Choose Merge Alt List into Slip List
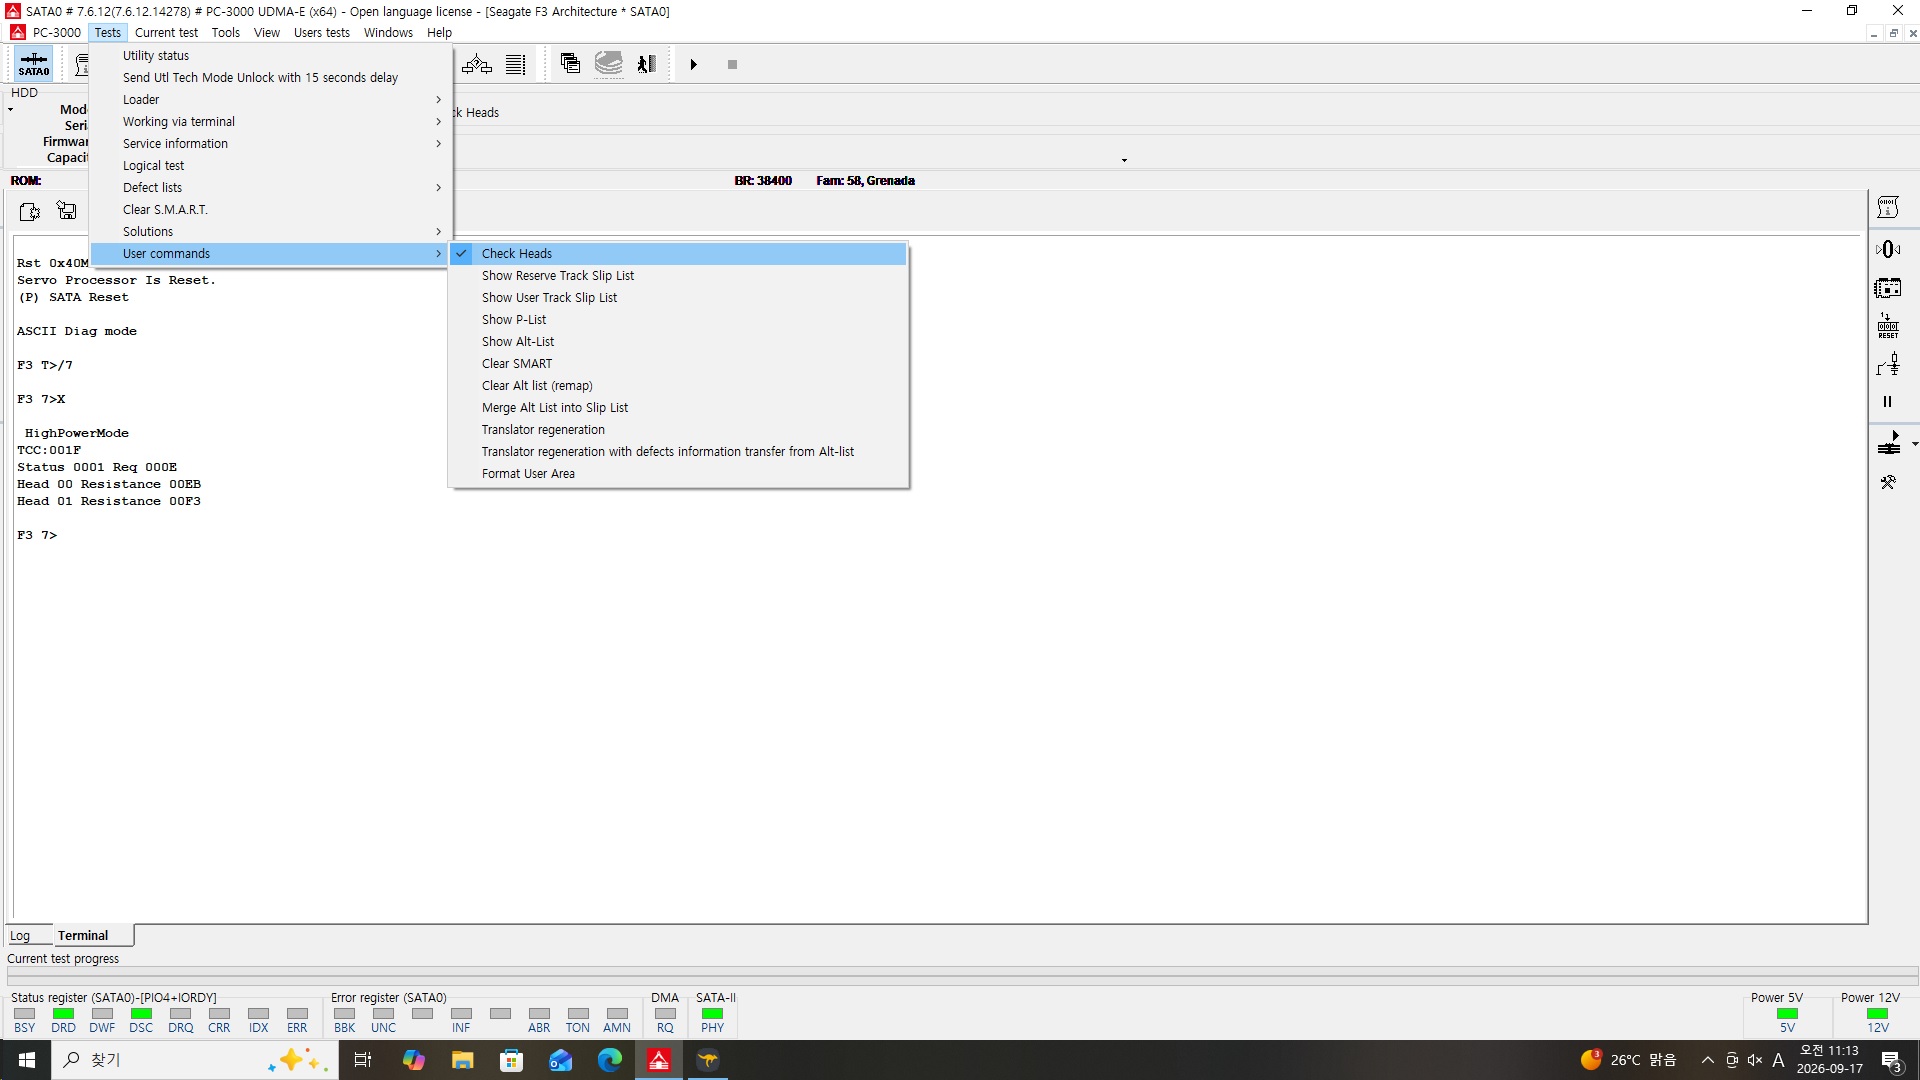 [678, 408]
